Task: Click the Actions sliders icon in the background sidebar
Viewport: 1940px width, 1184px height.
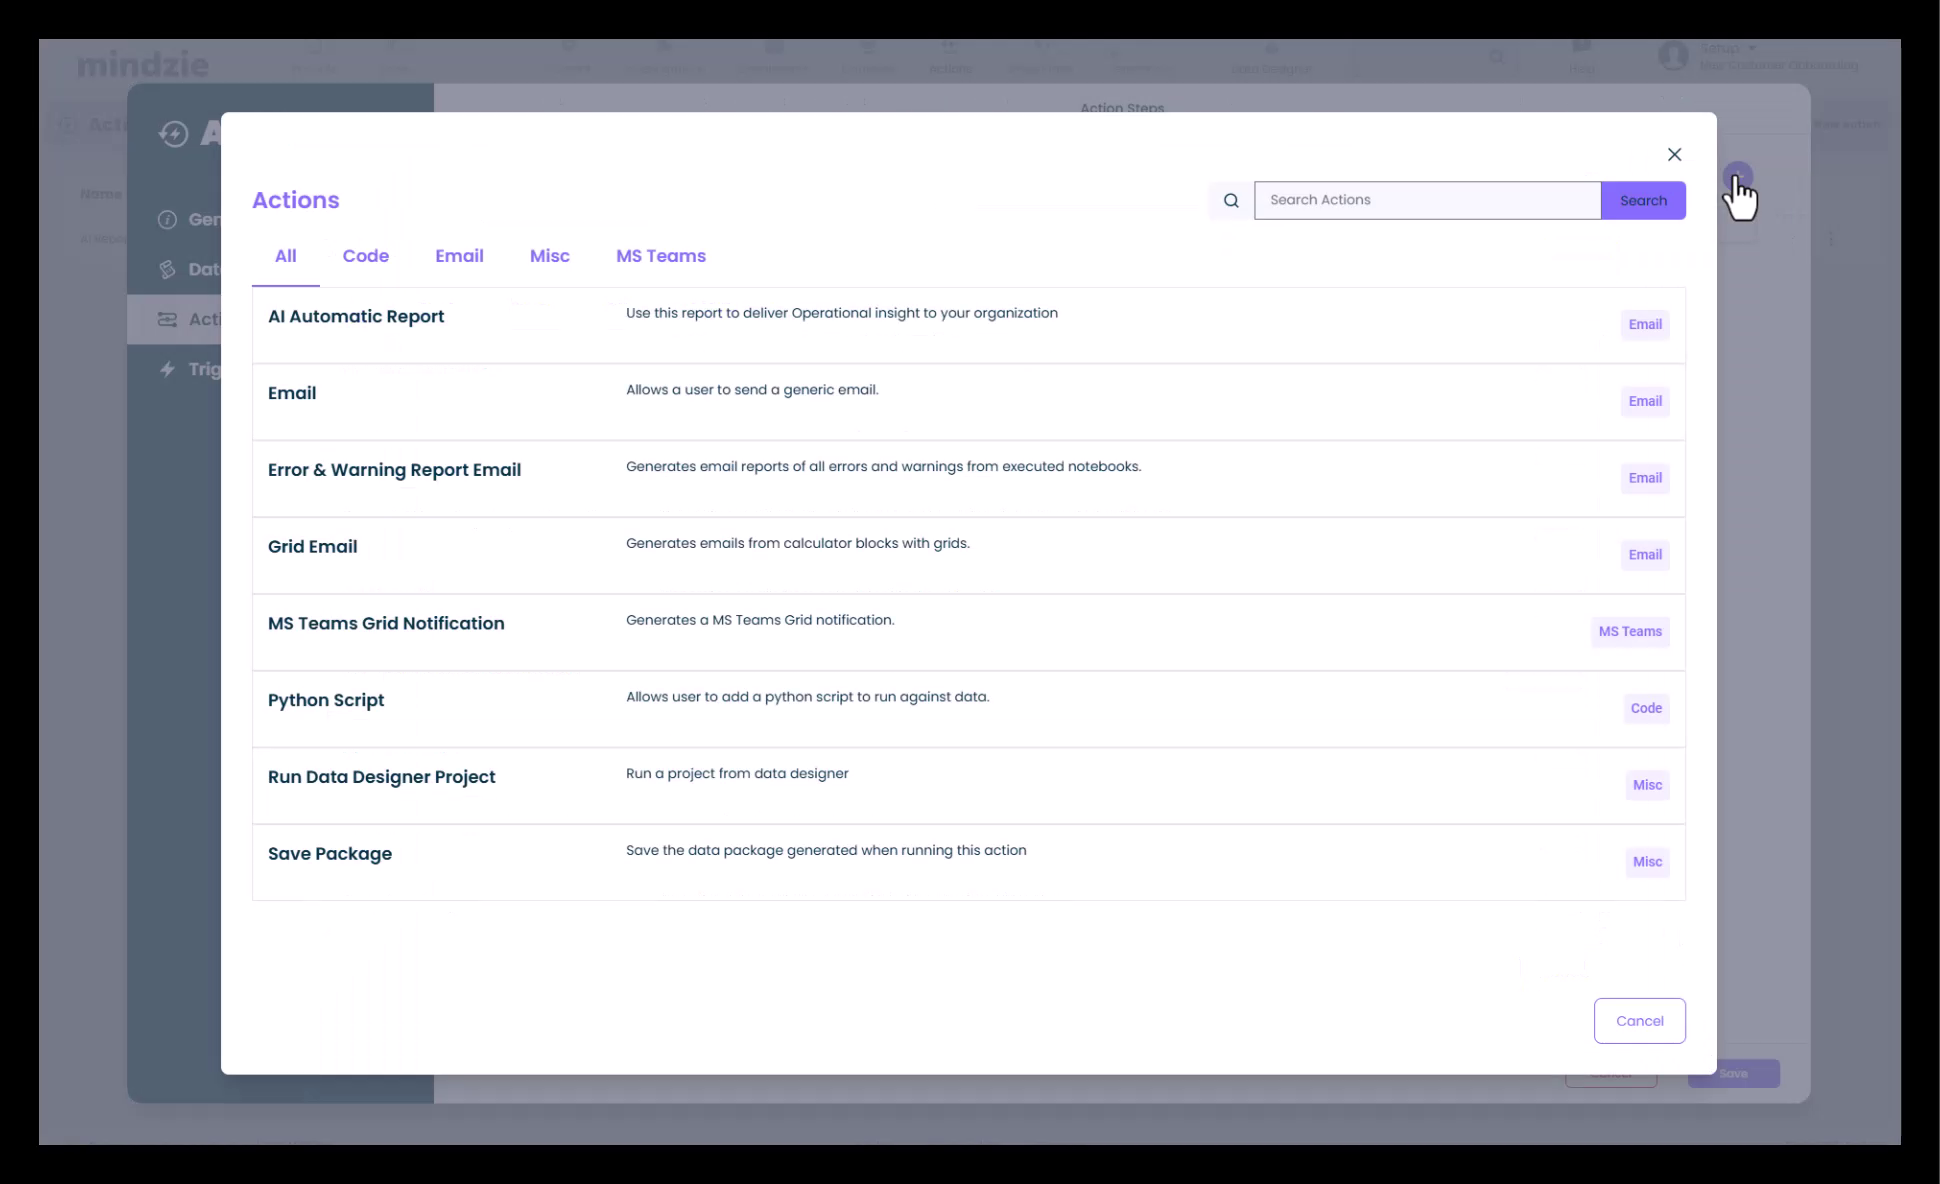Action: pos(167,319)
